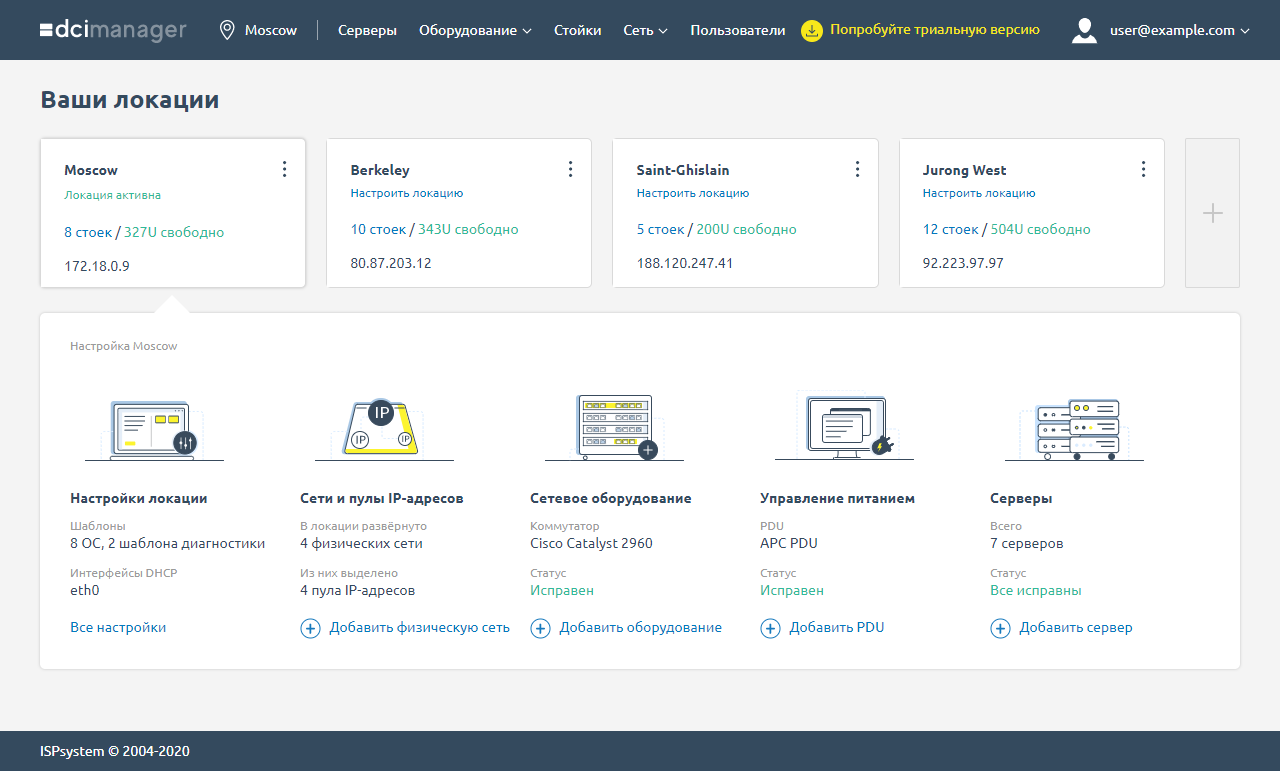Select the Moscow location card title
The height and width of the screenshot is (771, 1280).
pos(91,170)
